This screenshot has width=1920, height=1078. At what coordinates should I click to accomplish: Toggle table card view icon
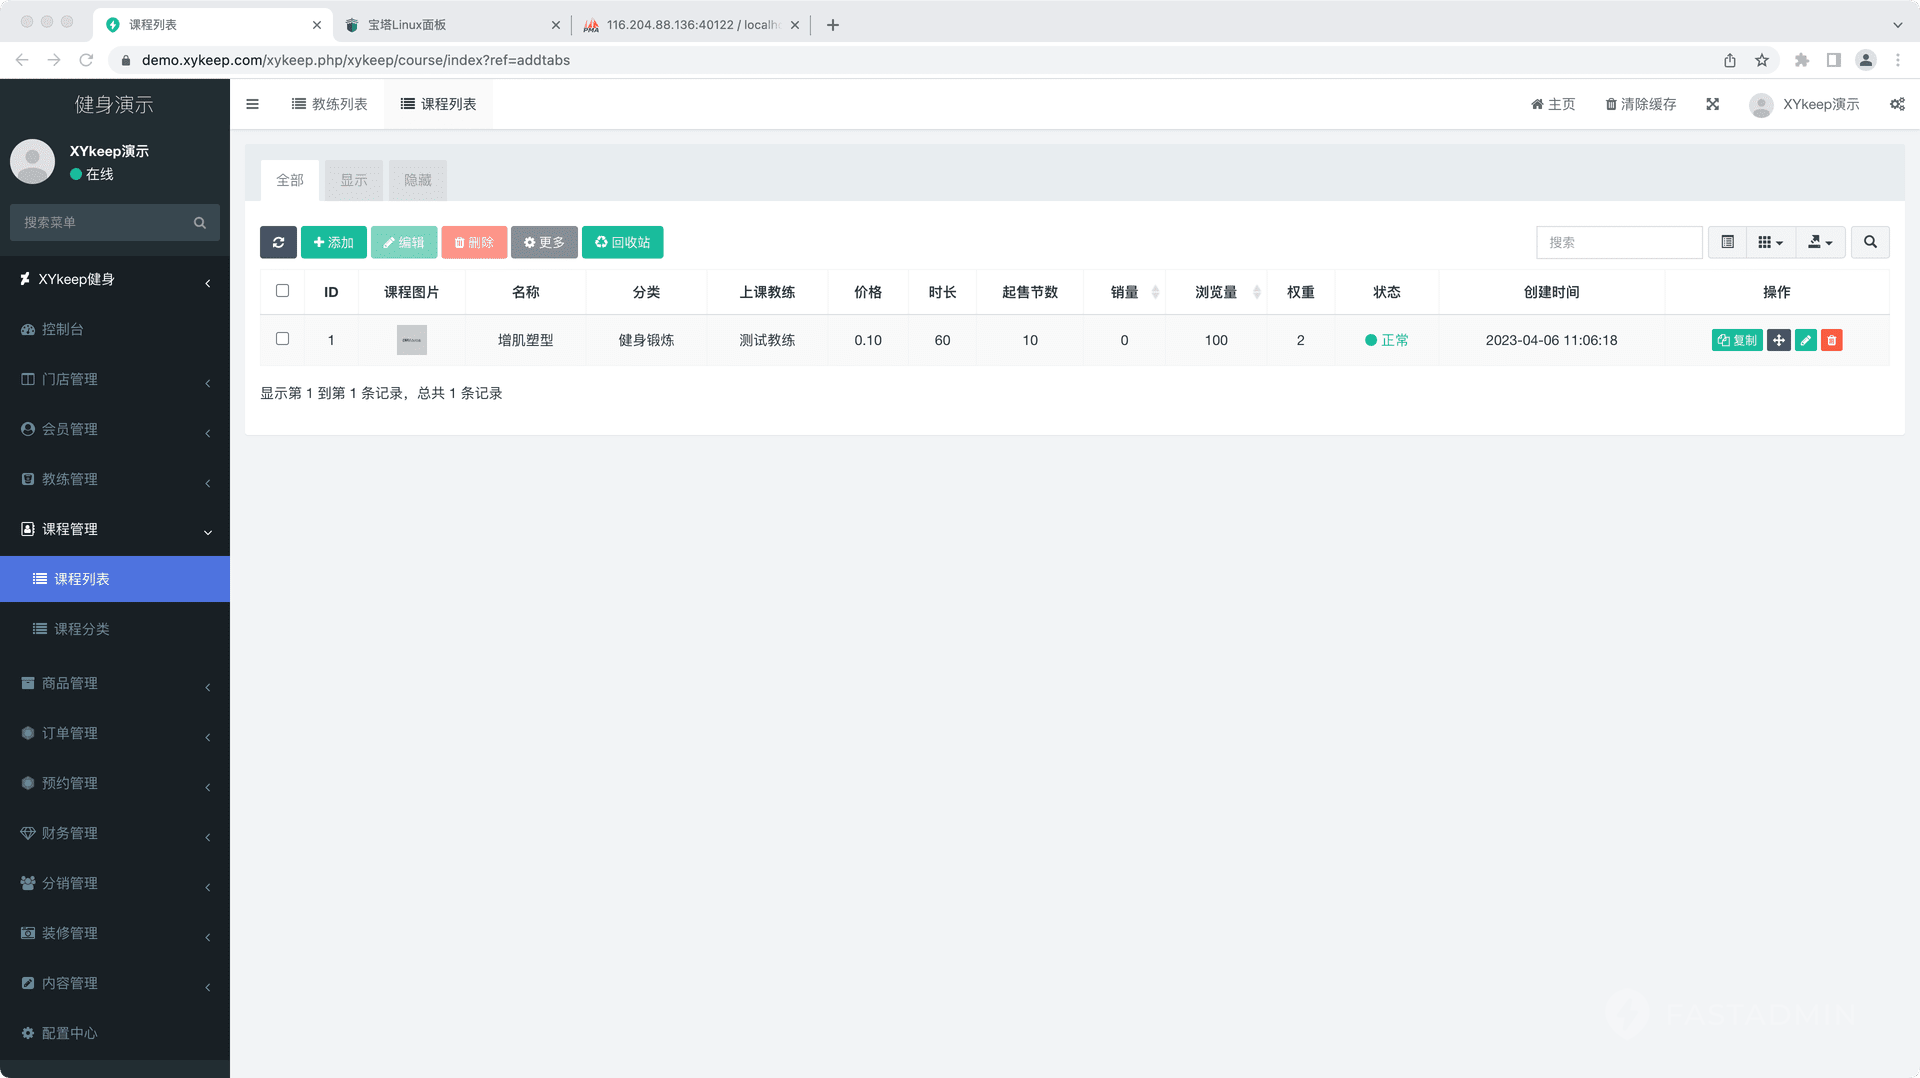(x=1727, y=242)
